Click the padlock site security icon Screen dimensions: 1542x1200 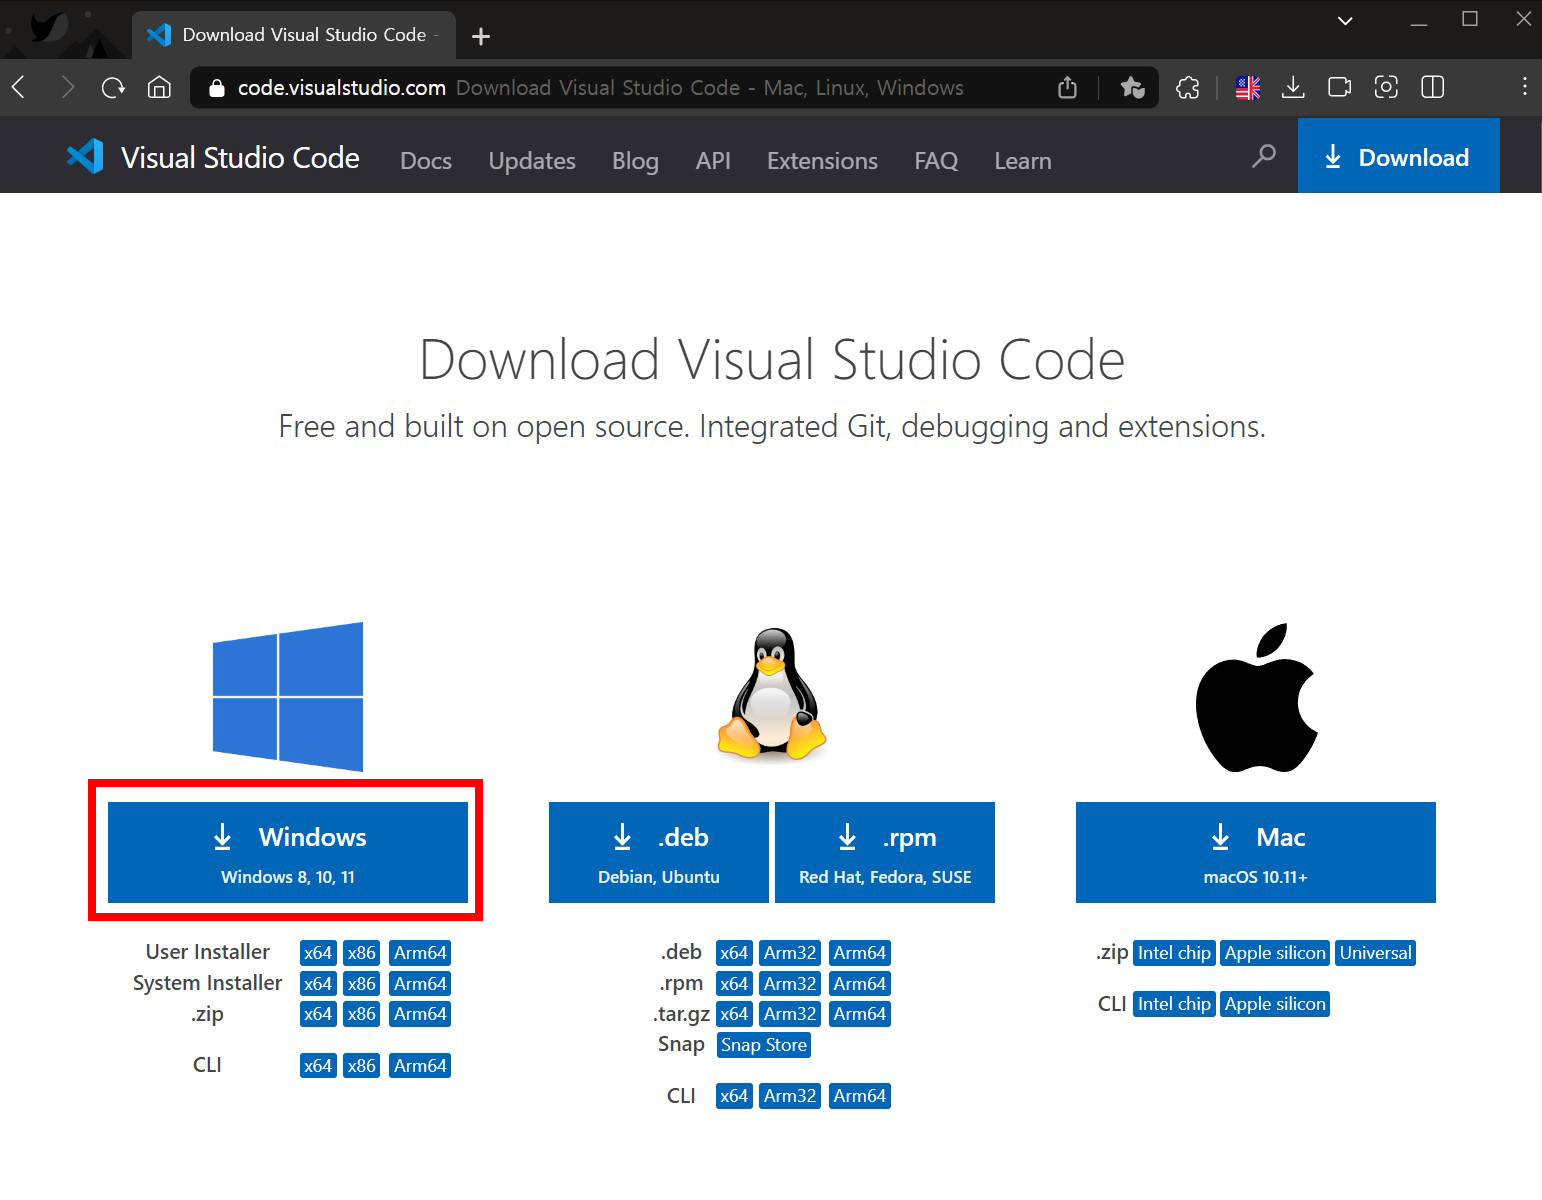coord(216,88)
